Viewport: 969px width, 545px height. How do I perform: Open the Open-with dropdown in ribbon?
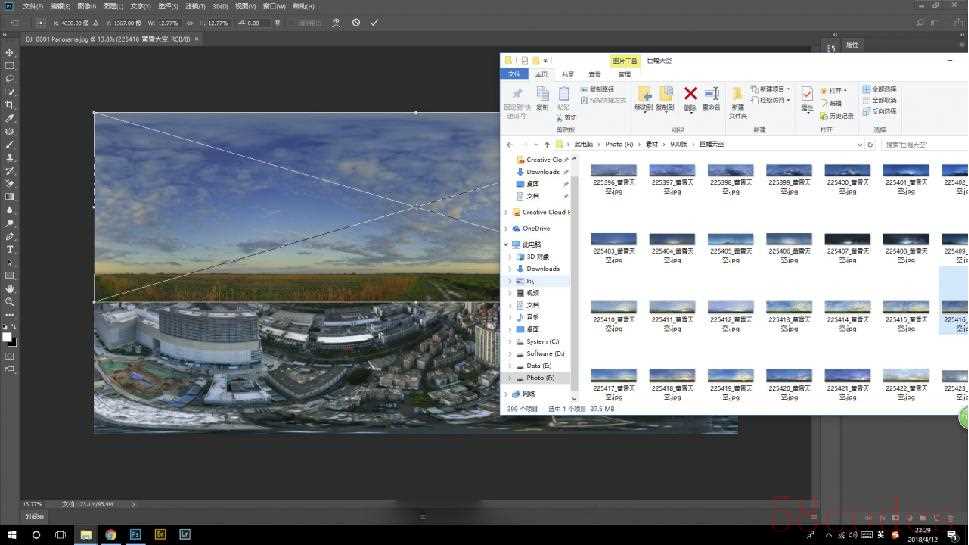[x=845, y=91]
